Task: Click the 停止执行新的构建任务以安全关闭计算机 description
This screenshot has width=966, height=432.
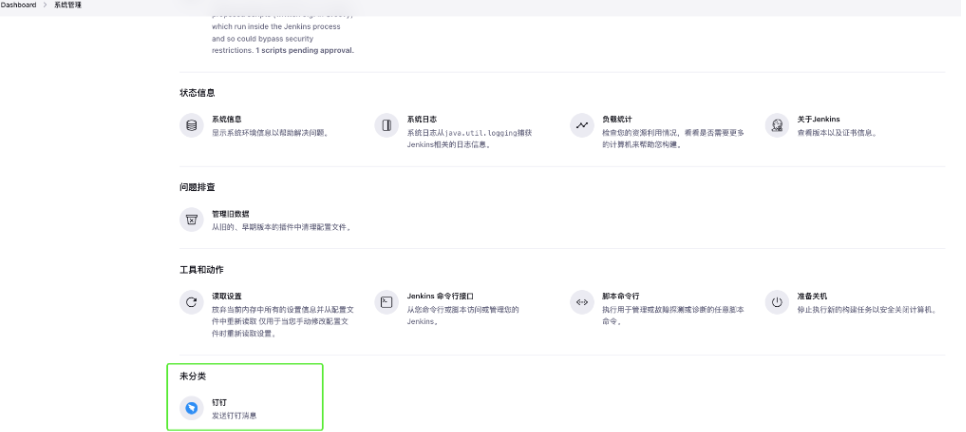Action: pyautogui.click(x=868, y=309)
